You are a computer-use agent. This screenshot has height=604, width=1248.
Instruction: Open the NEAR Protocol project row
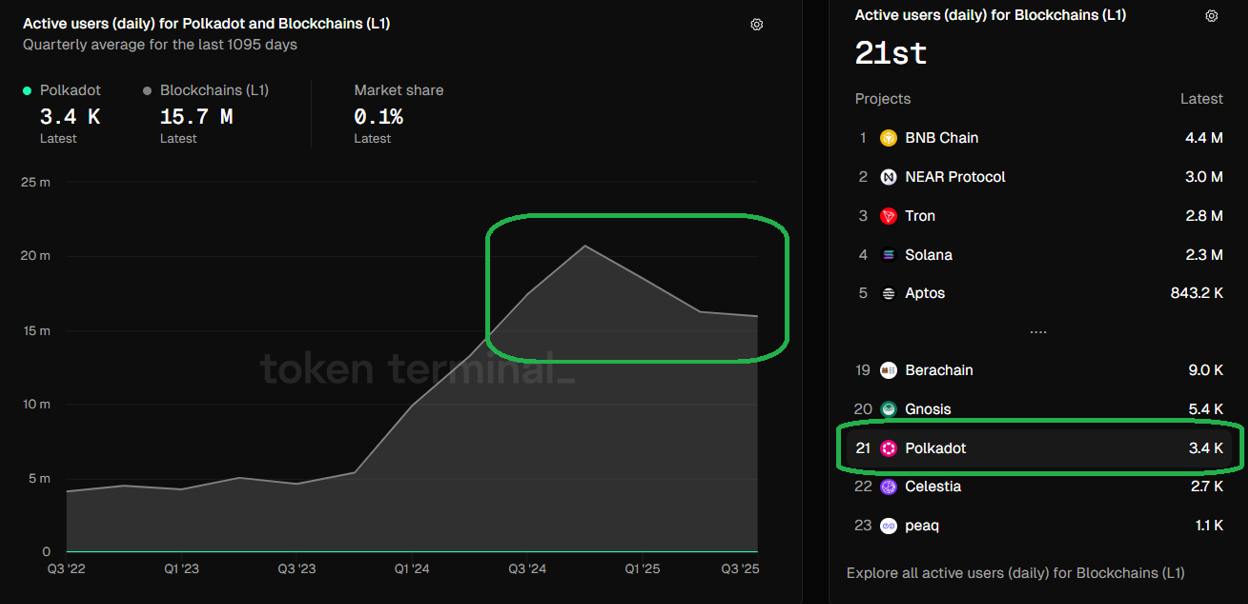pyautogui.click(x=1040, y=177)
